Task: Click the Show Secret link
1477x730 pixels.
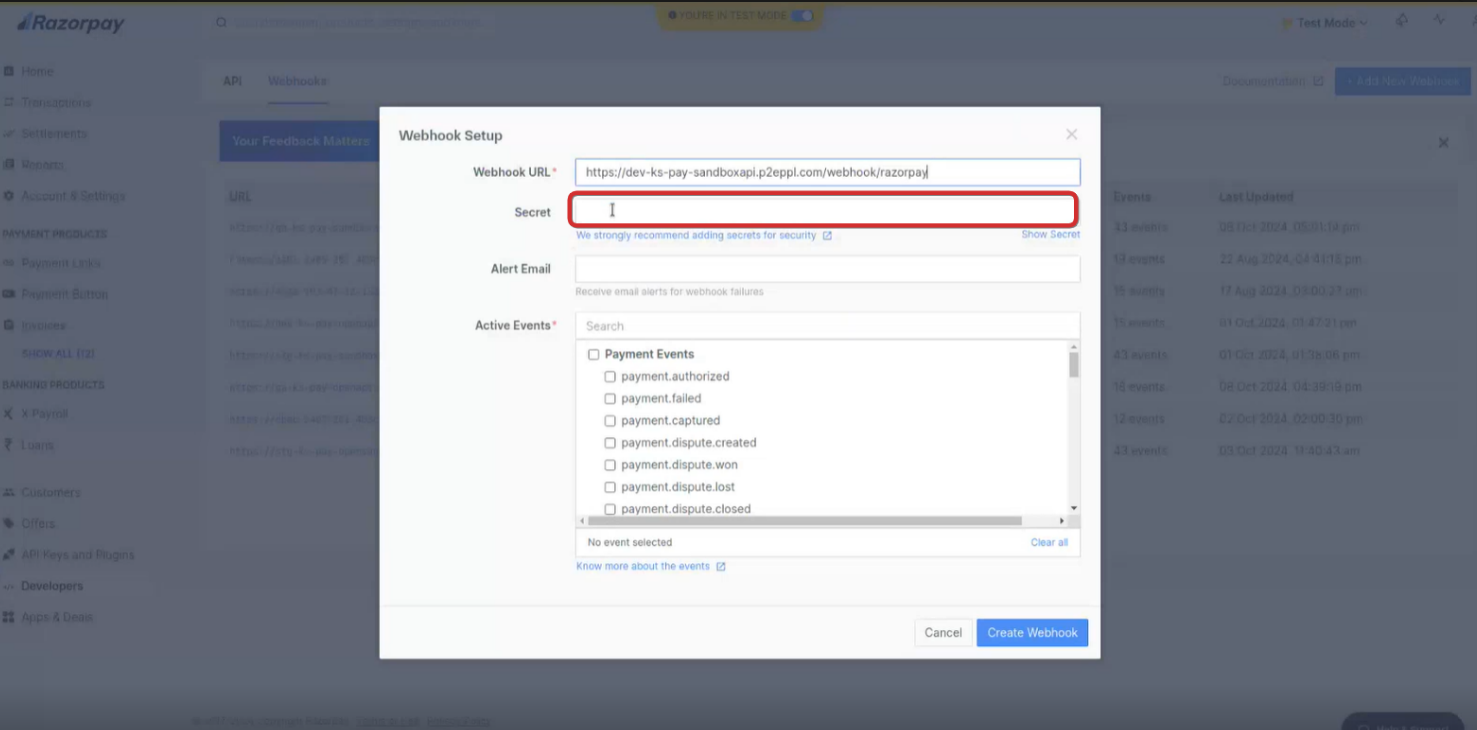Action: [x=1050, y=235]
